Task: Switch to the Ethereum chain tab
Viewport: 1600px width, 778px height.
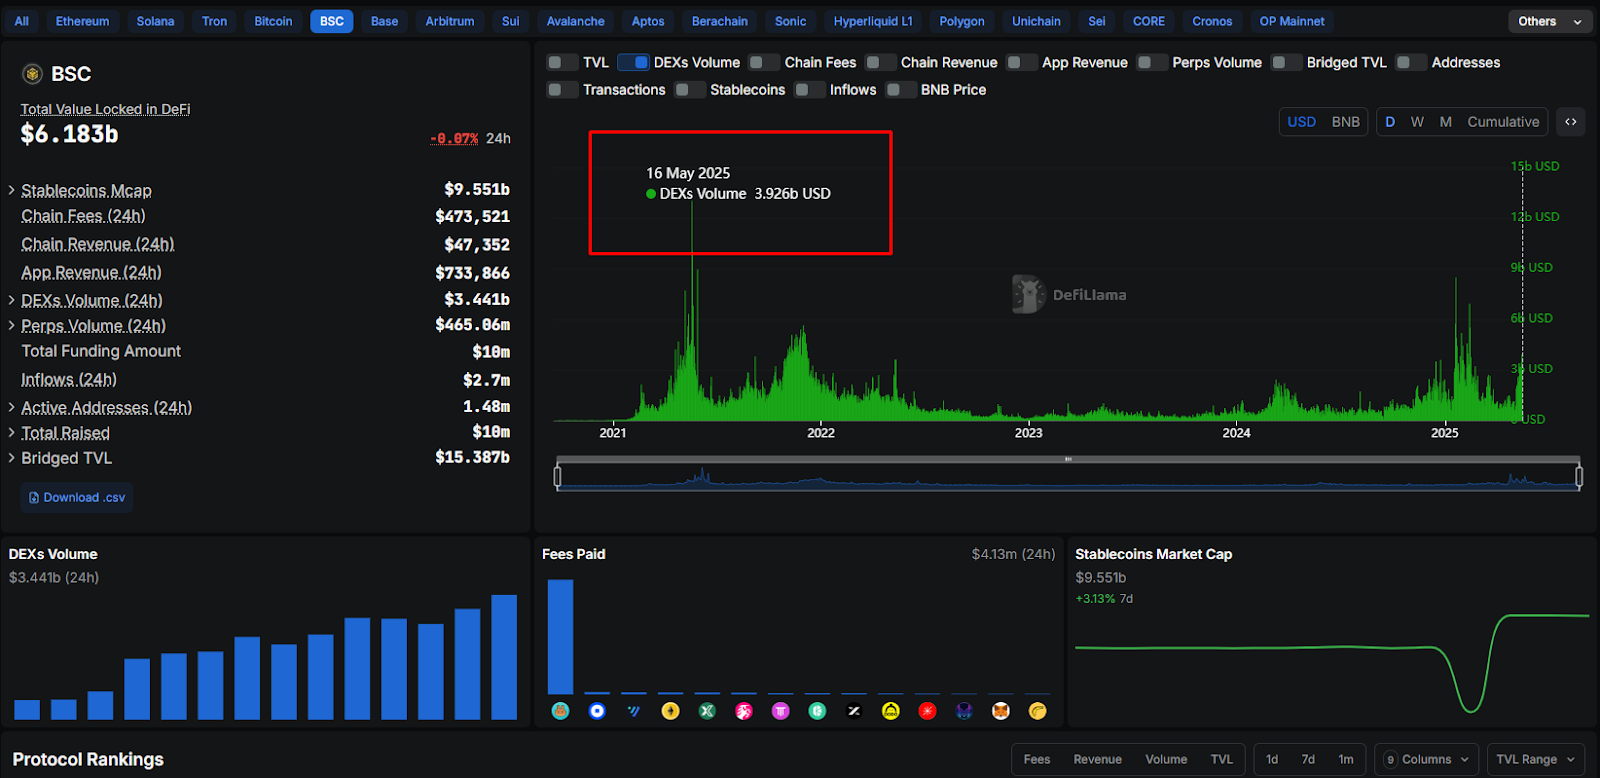Action: 82,21
